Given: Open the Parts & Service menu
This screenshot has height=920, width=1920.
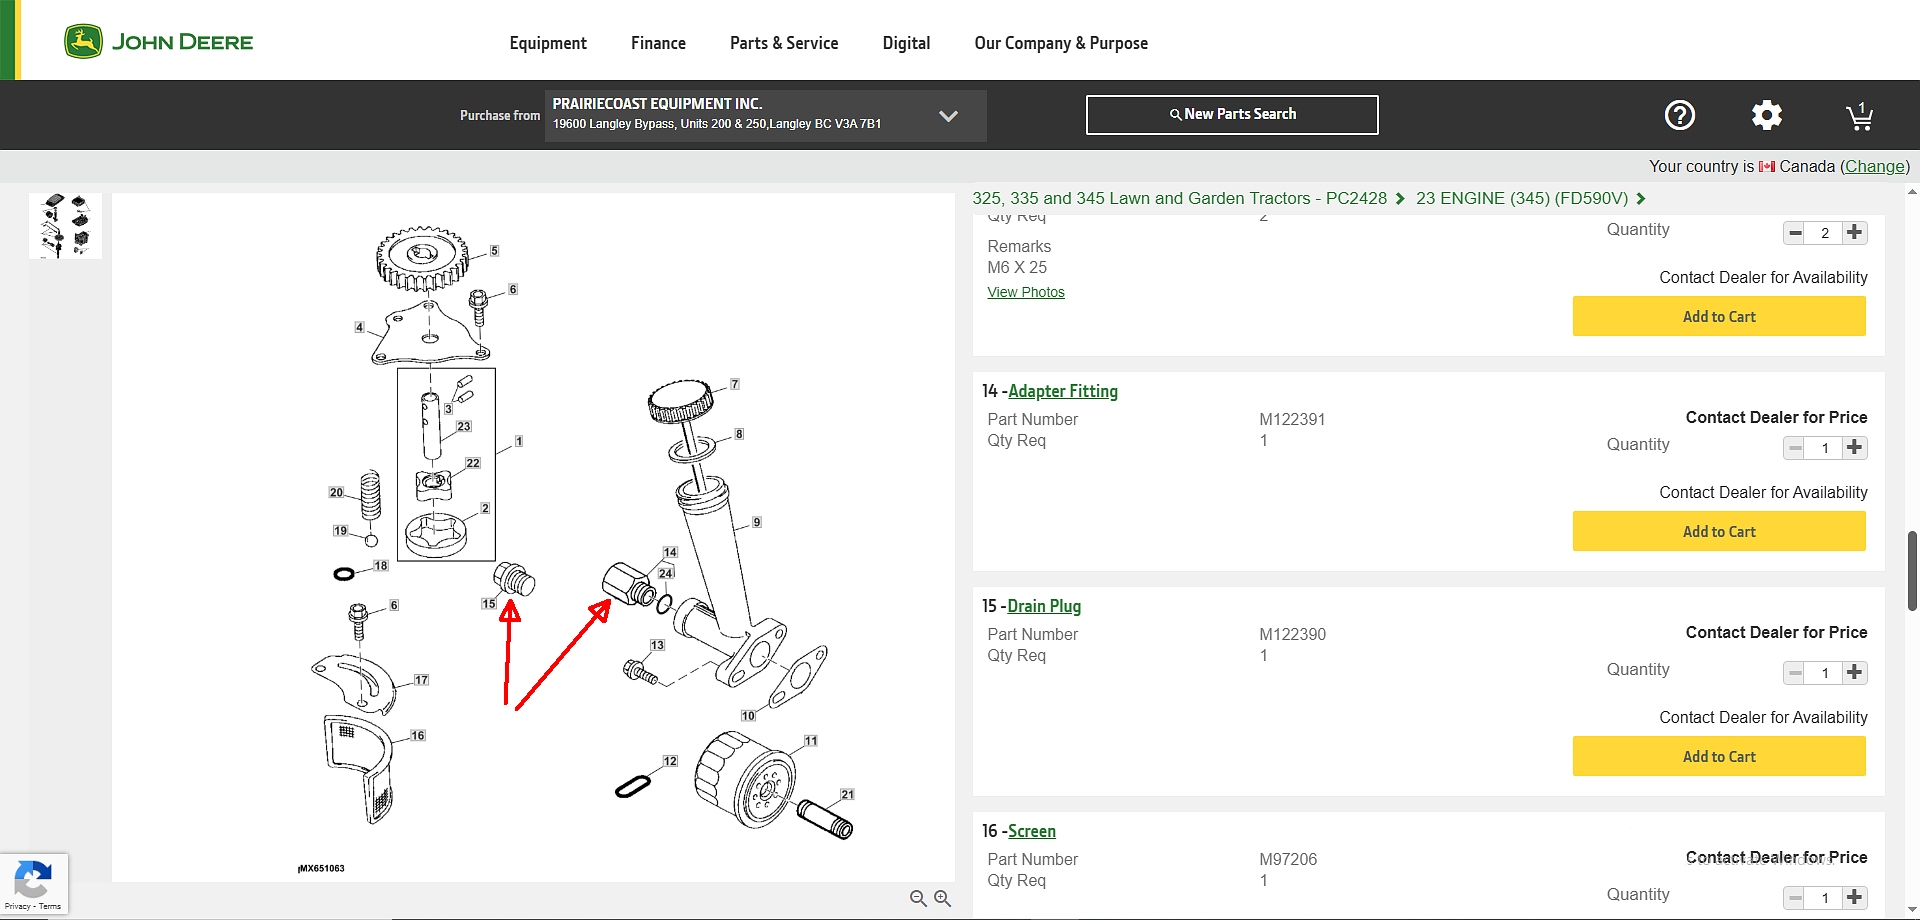Looking at the screenshot, I should tap(784, 43).
